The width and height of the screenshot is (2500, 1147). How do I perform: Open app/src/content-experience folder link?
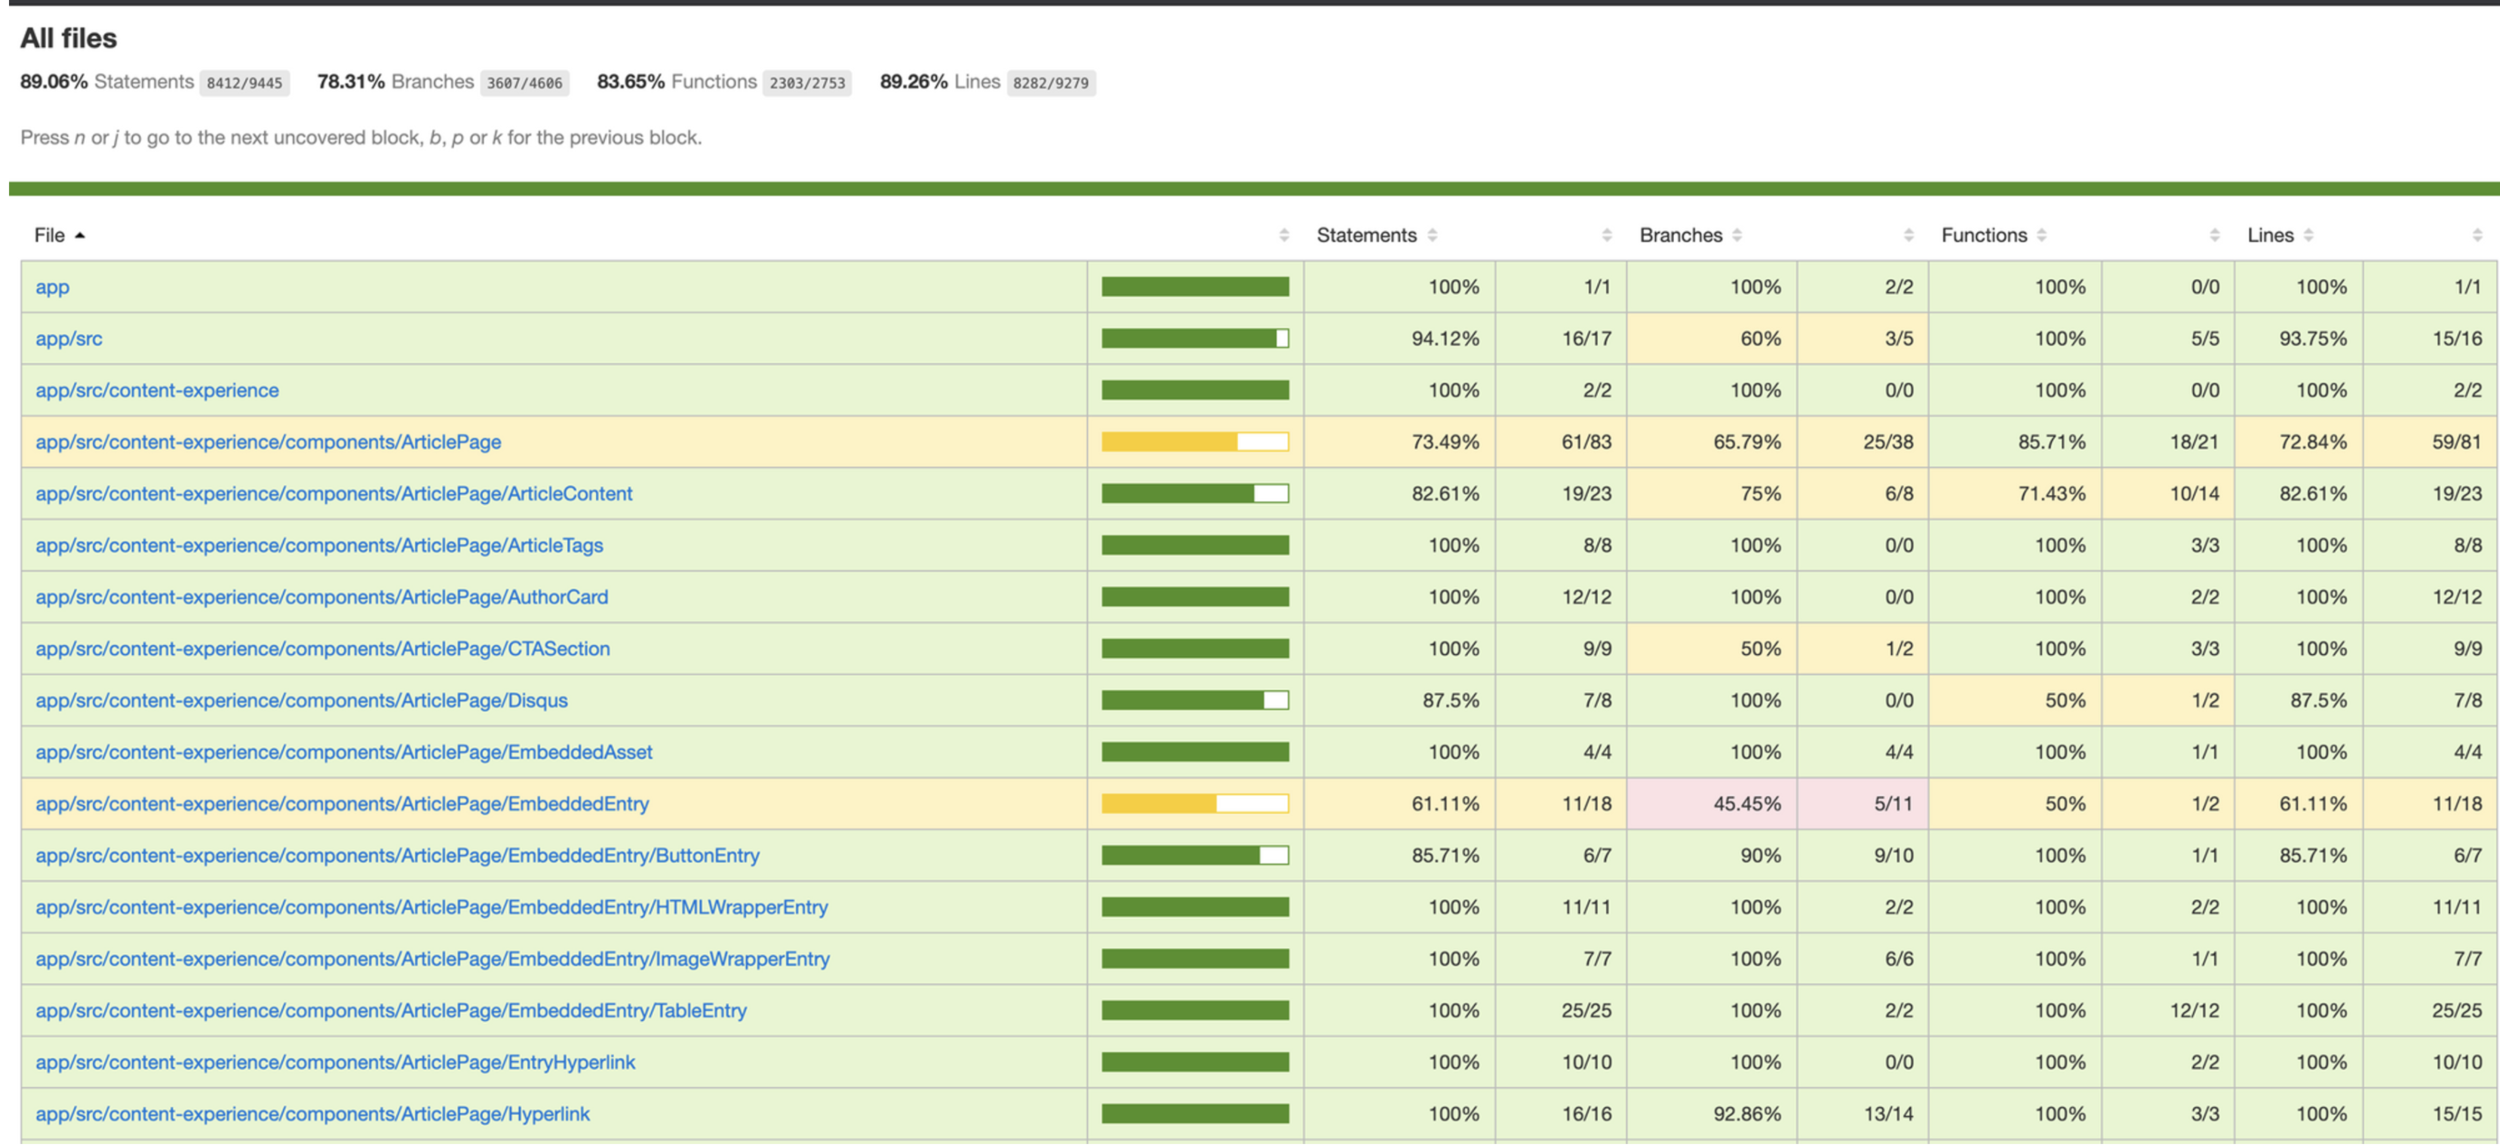pyautogui.click(x=157, y=391)
